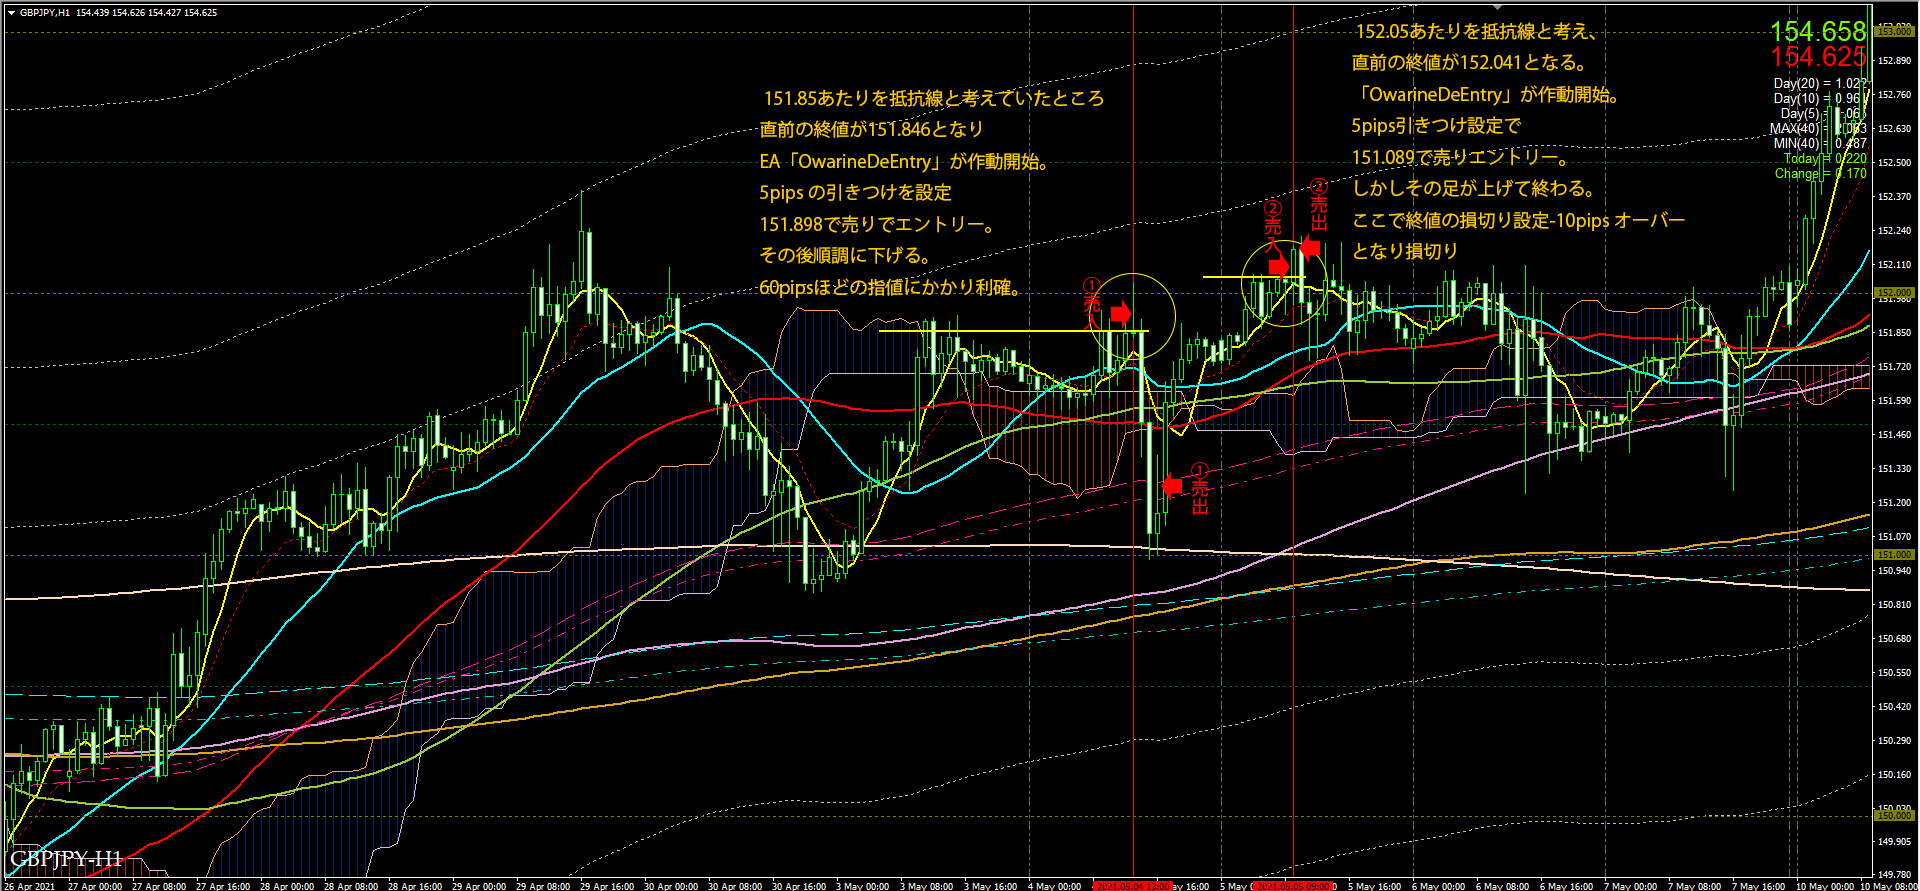1920x891 pixels.
Task: Click 28 Apr 00:00 on the time axis
Action: 287,886
